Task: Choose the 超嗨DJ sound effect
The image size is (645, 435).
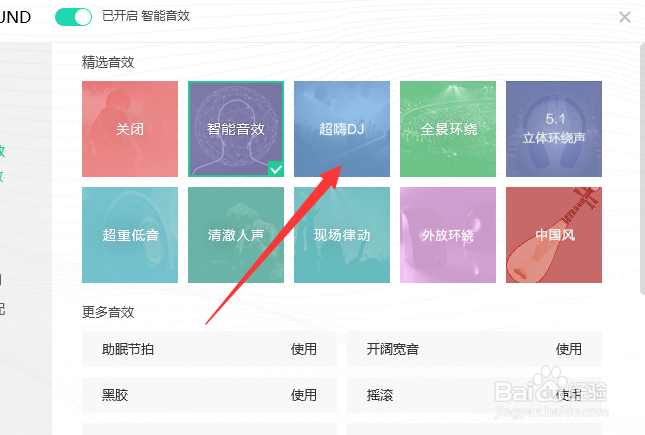Action: [342, 129]
